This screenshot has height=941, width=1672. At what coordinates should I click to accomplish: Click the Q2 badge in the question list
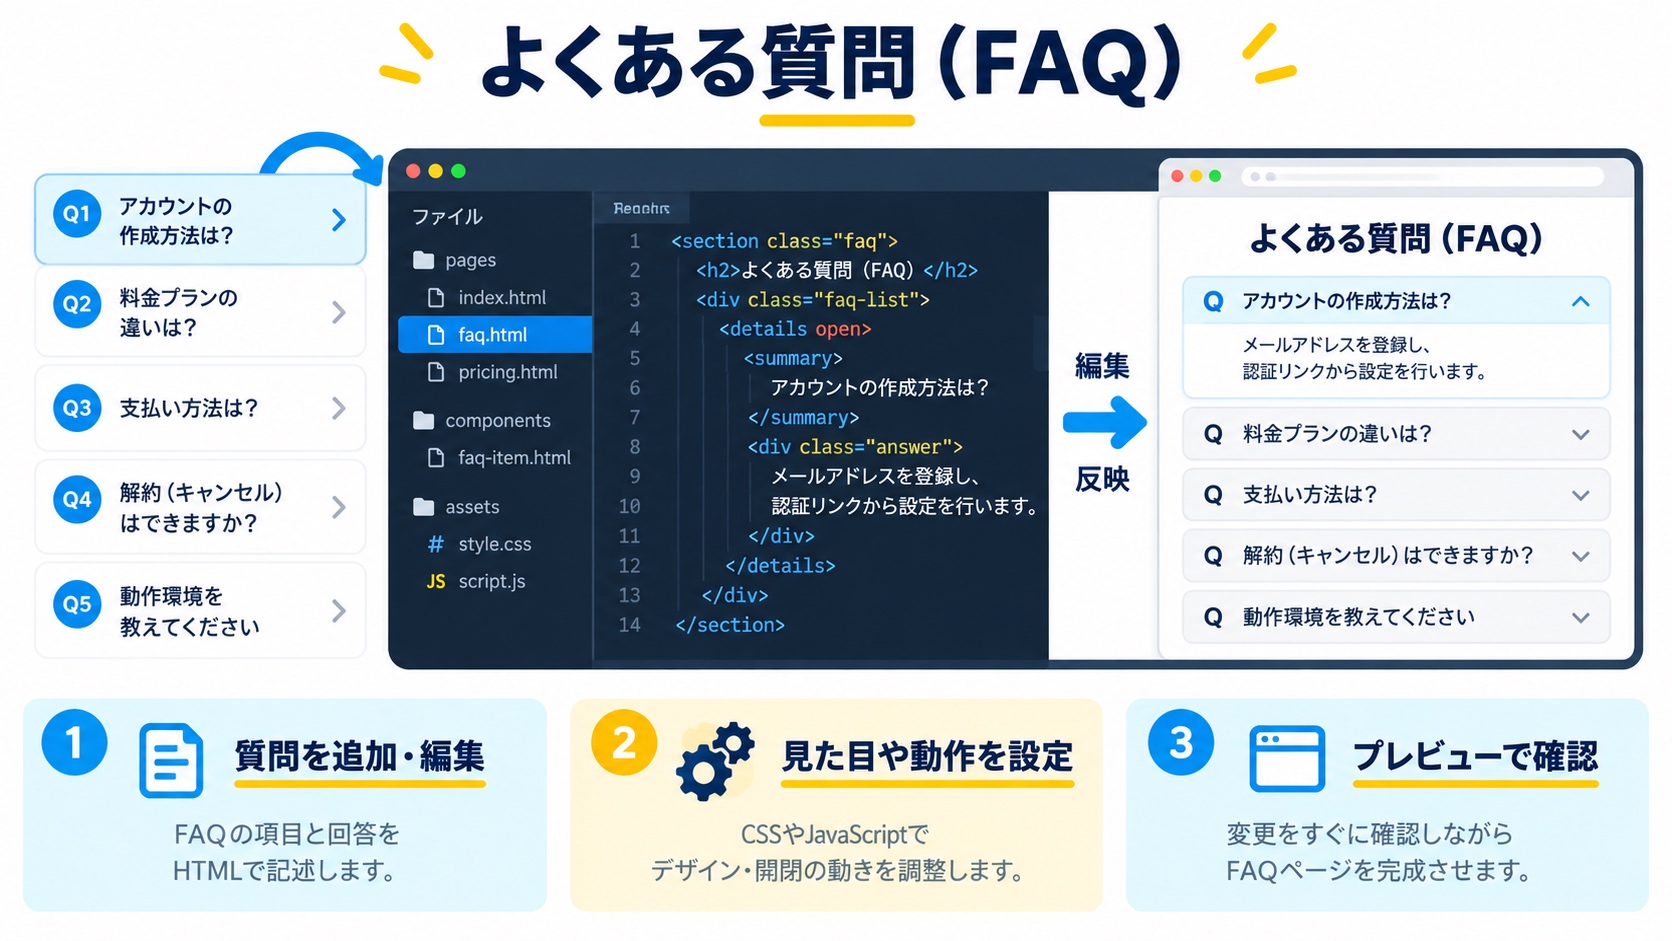click(x=77, y=305)
